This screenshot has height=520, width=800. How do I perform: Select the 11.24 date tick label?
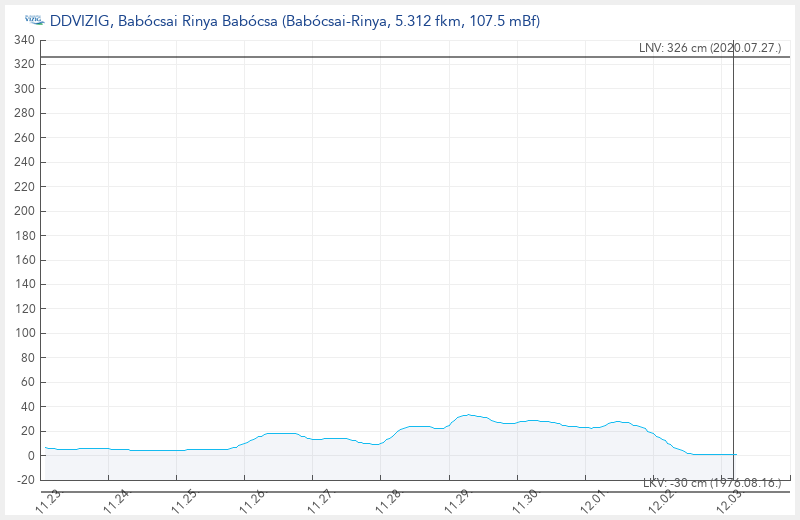[x=117, y=498]
